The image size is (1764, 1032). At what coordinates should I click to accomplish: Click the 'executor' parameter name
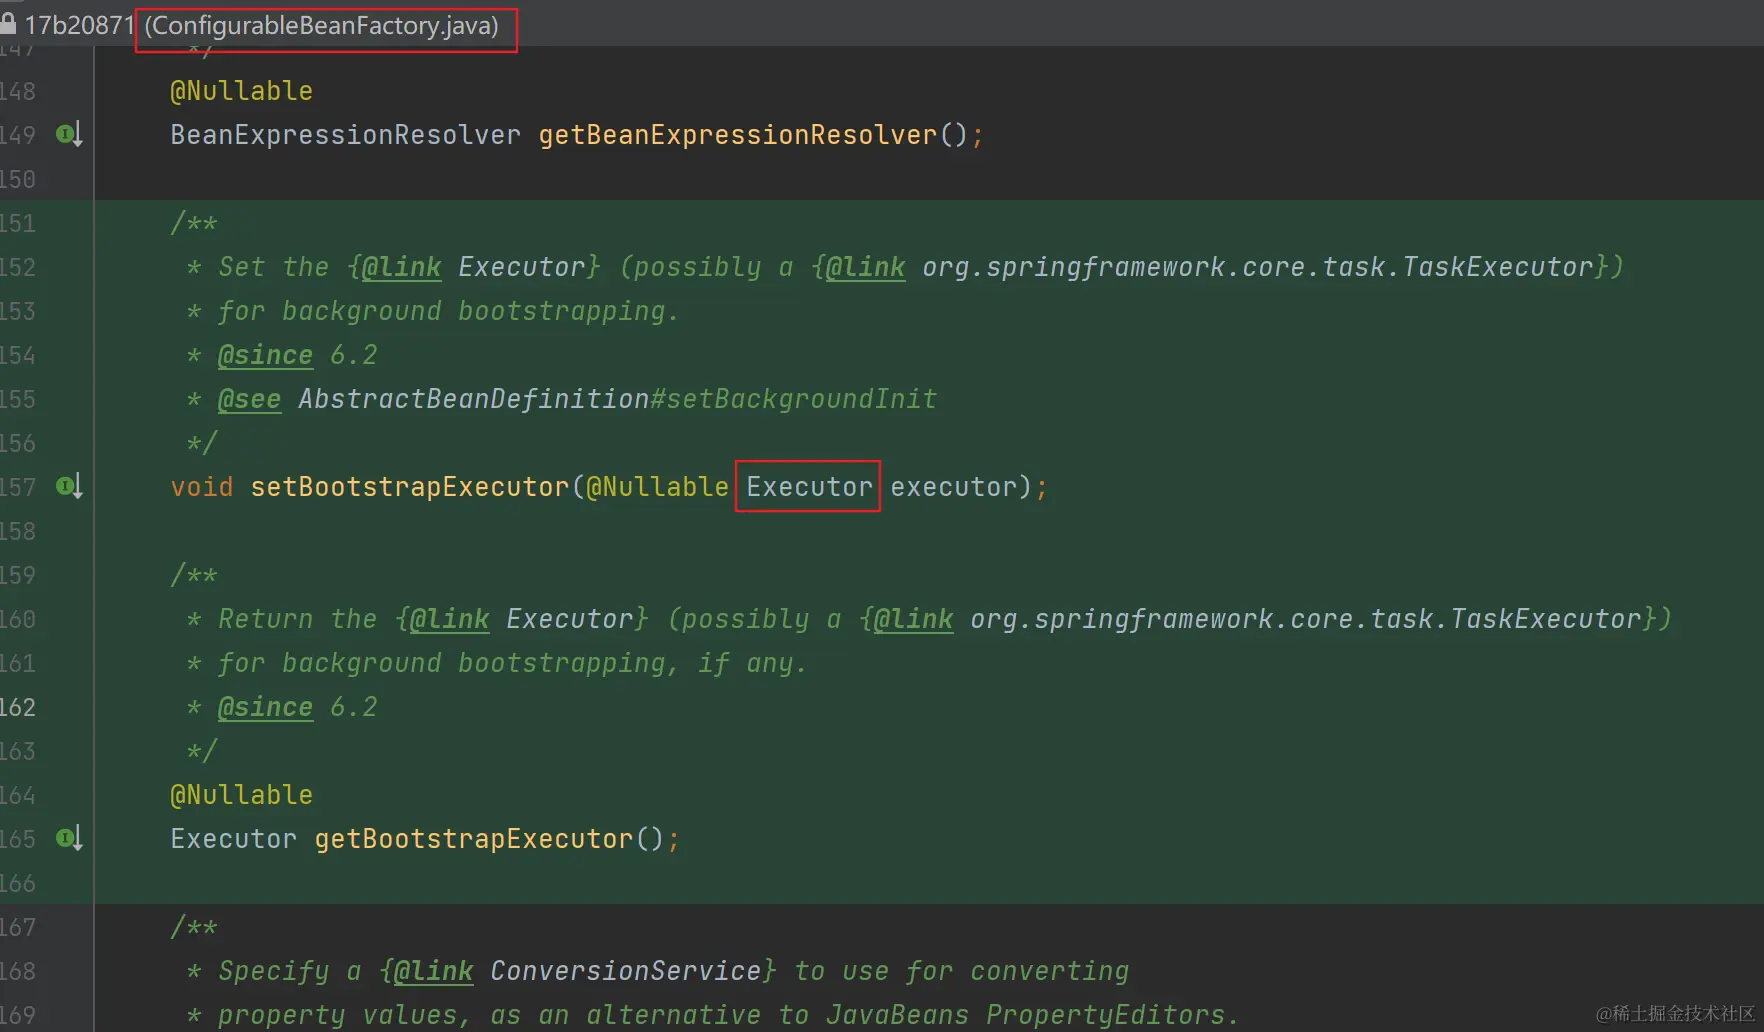click(x=953, y=487)
